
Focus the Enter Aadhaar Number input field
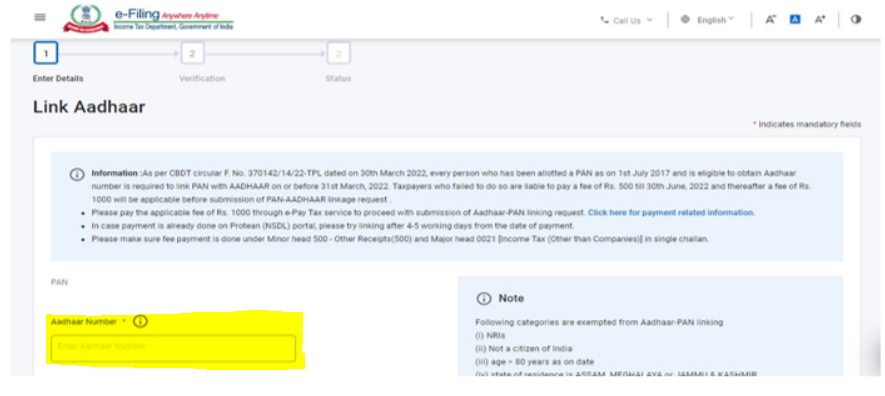coord(173,348)
